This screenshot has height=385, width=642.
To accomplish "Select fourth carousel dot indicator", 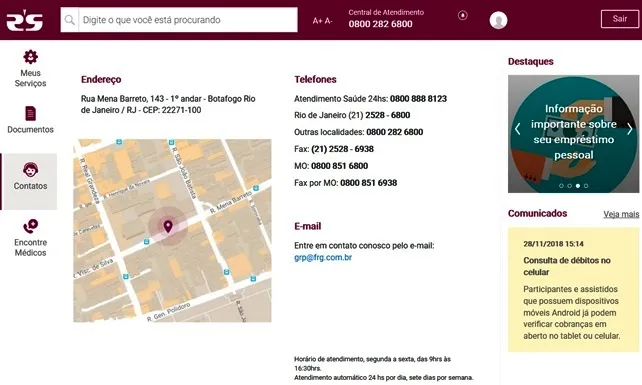I will click(x=586, y=186).
